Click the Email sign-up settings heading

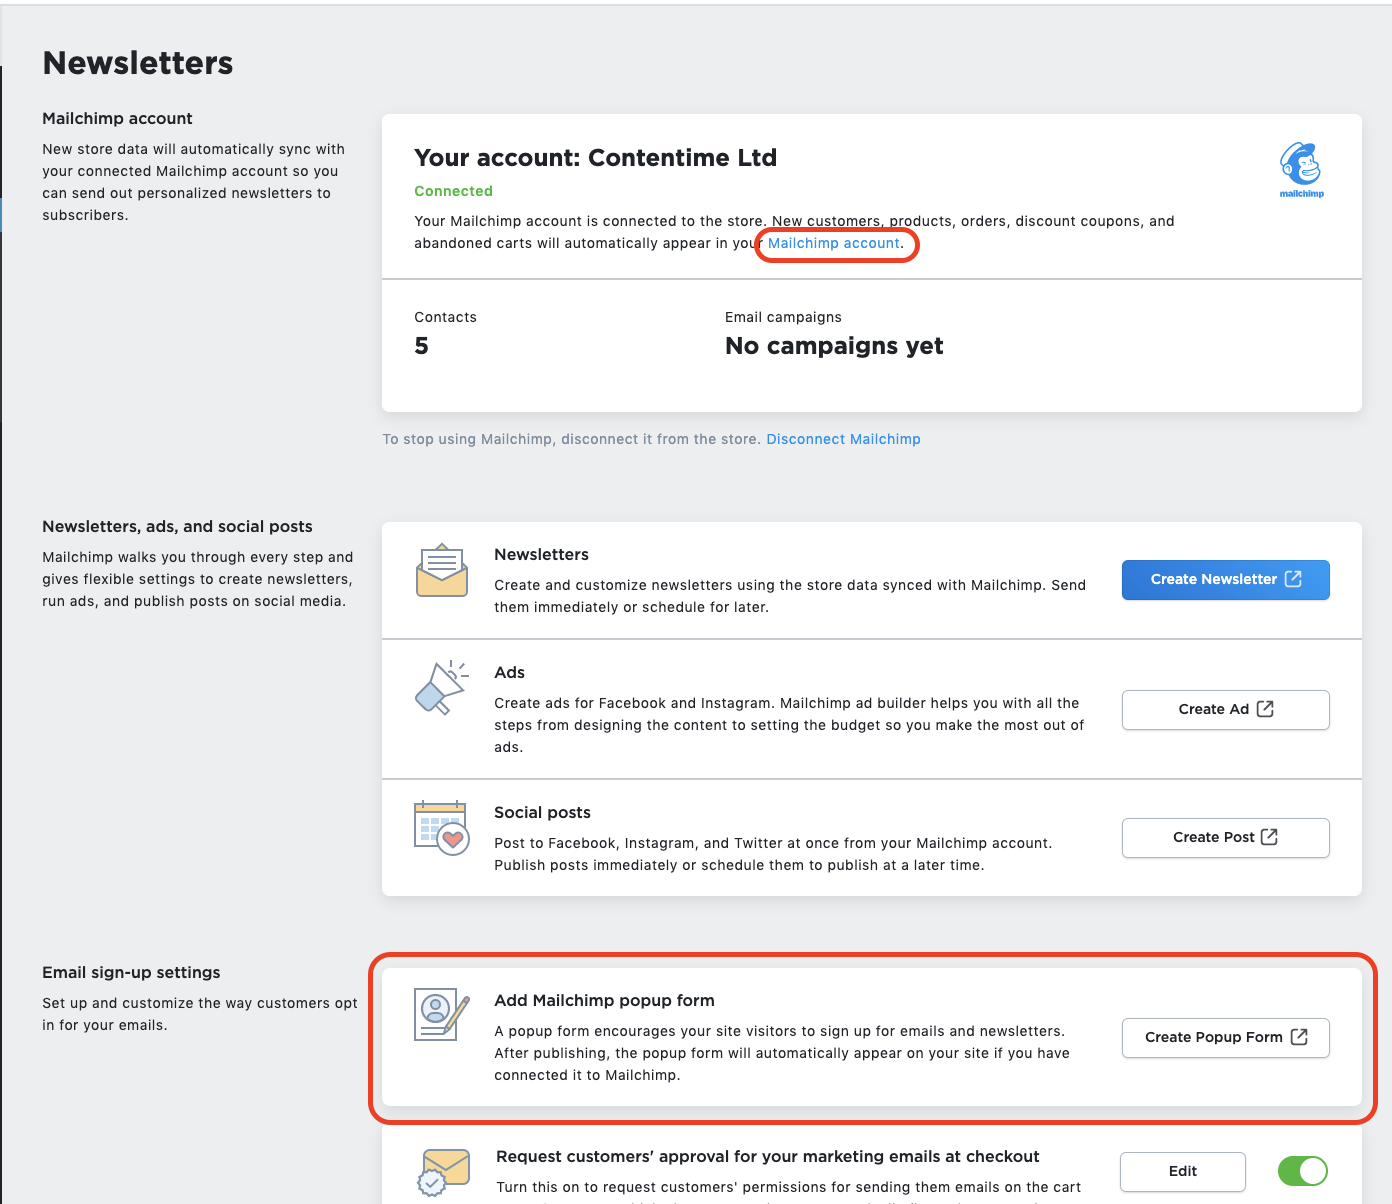click(131, 972)
